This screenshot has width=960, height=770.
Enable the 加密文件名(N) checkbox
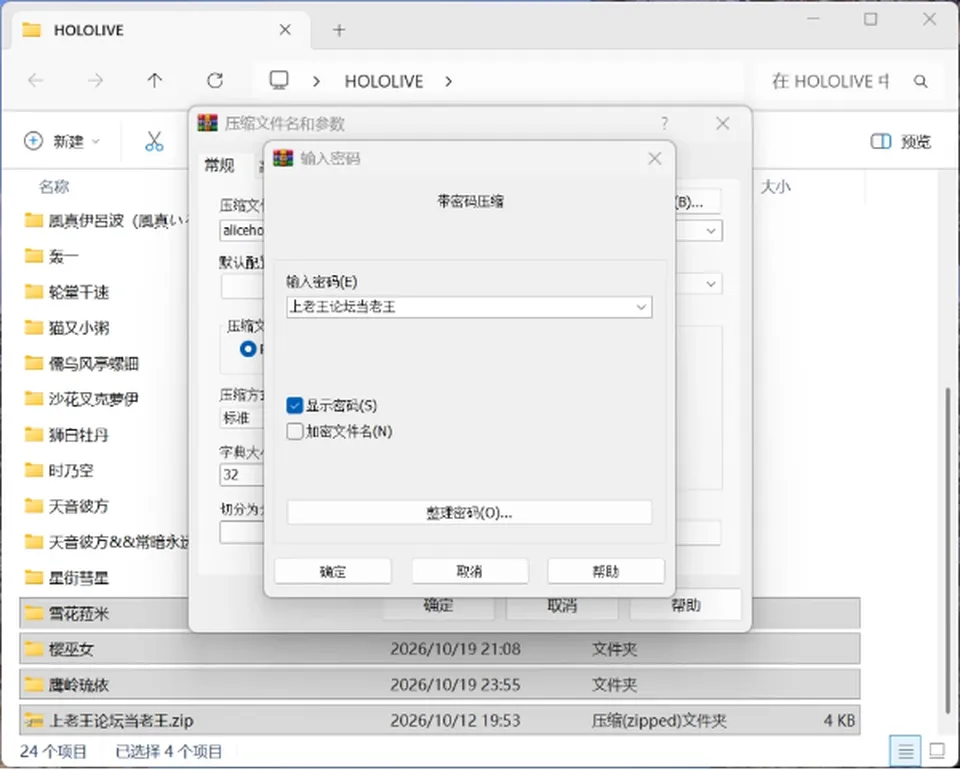pyautogui.click(x=294, y=432)
